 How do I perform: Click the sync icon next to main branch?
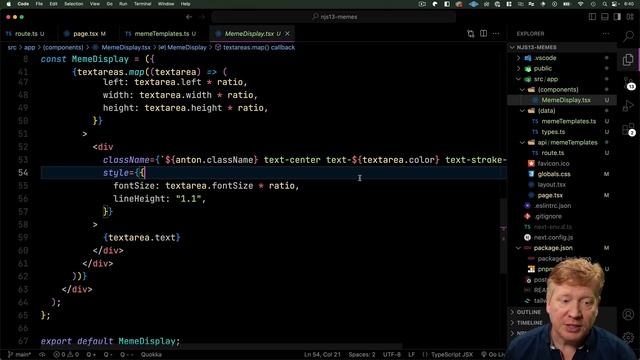[x=42, y=355]
